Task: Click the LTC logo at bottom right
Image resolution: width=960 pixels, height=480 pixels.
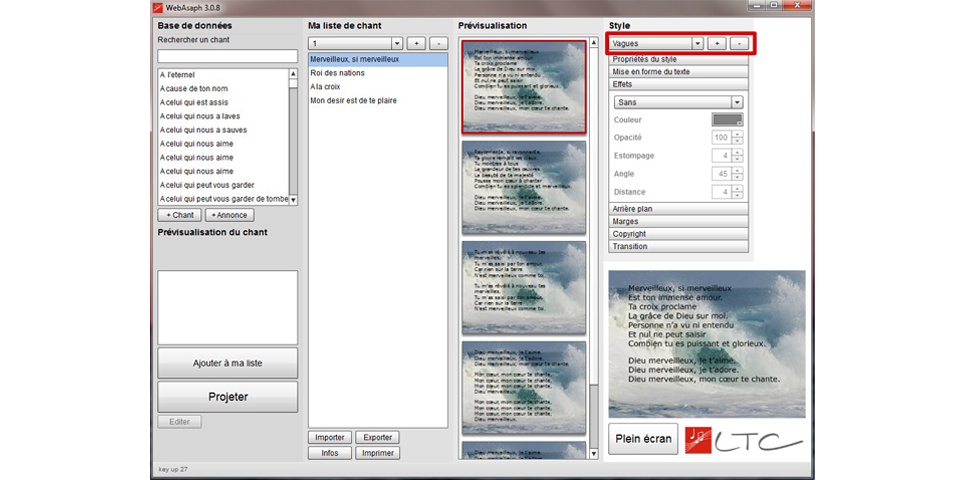Action: (745, 439)
